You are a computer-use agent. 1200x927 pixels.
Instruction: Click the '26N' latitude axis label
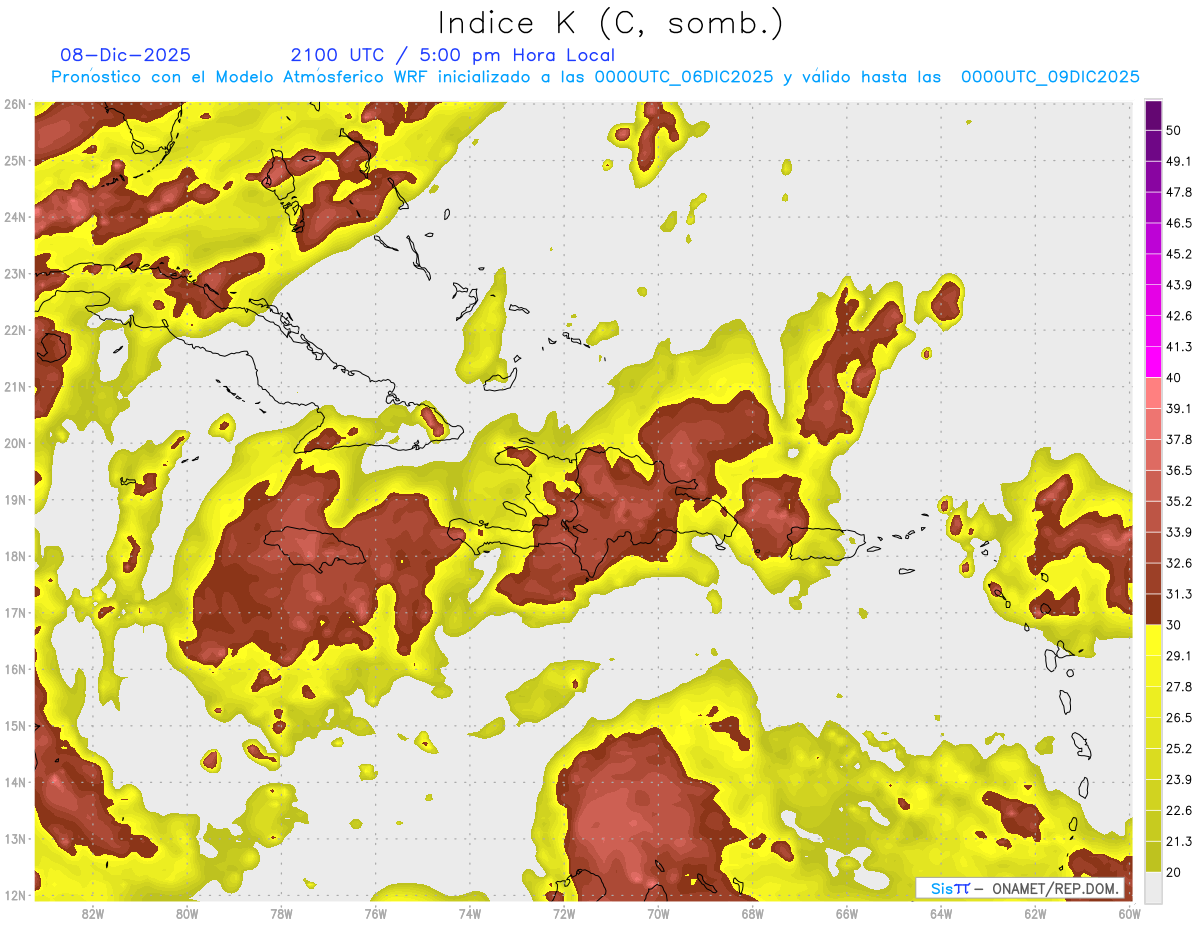click(15, 104)
